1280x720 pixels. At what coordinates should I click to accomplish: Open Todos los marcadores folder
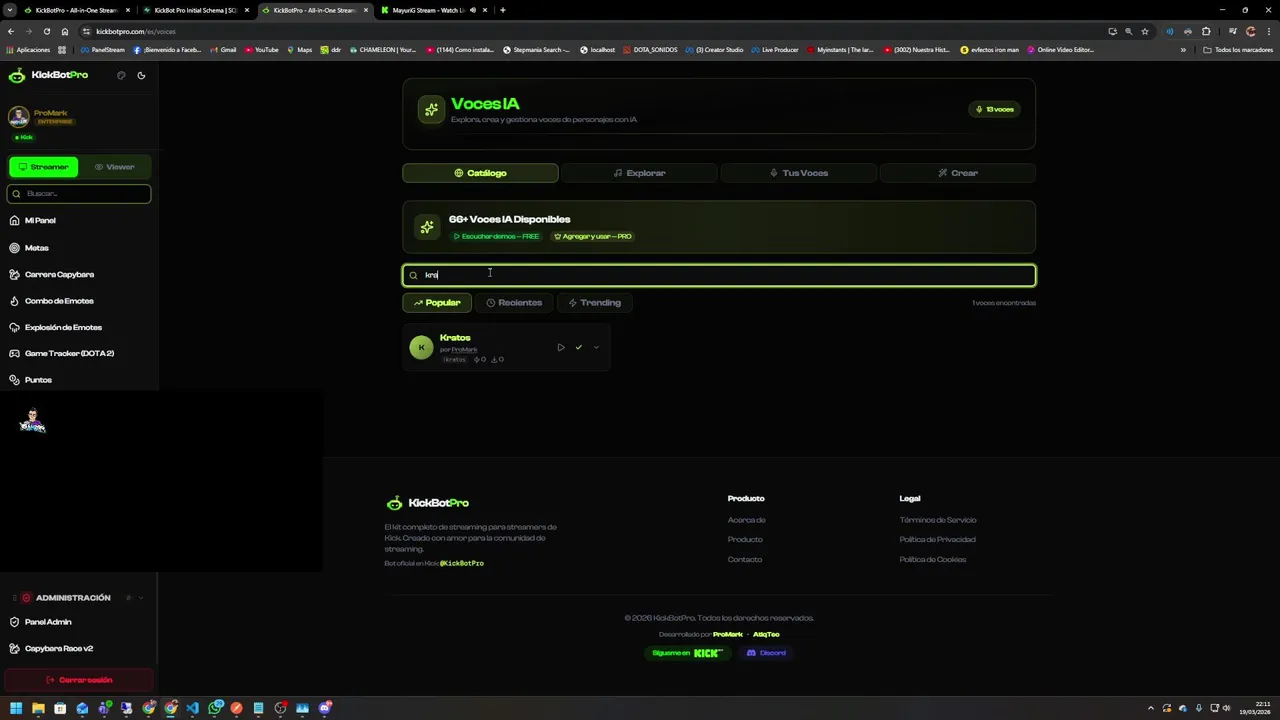click(x=1238, y=50)
